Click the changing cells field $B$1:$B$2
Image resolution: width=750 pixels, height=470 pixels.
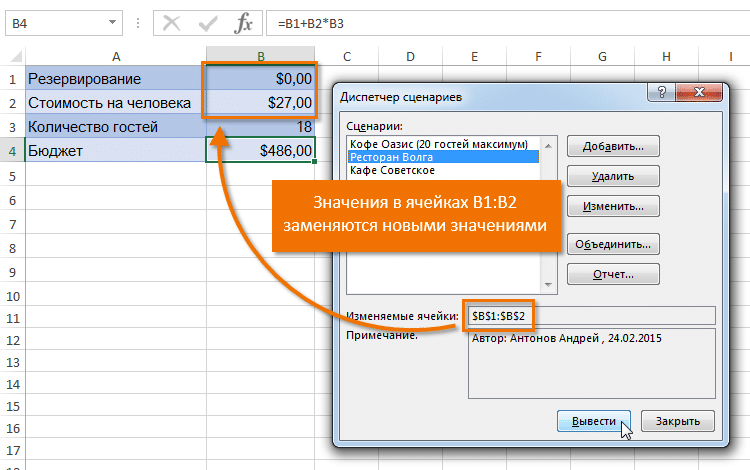click(591, 316)
